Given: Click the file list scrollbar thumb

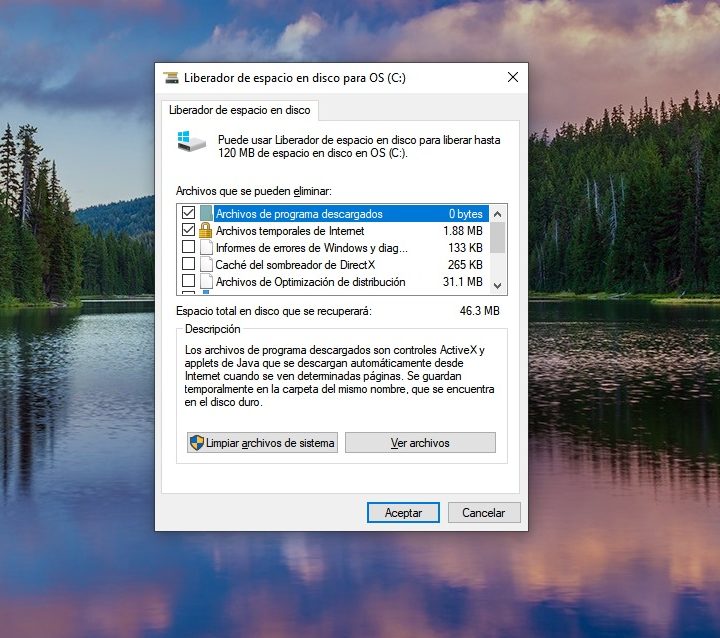Looking at the screenshot, I should coord(497,237).
